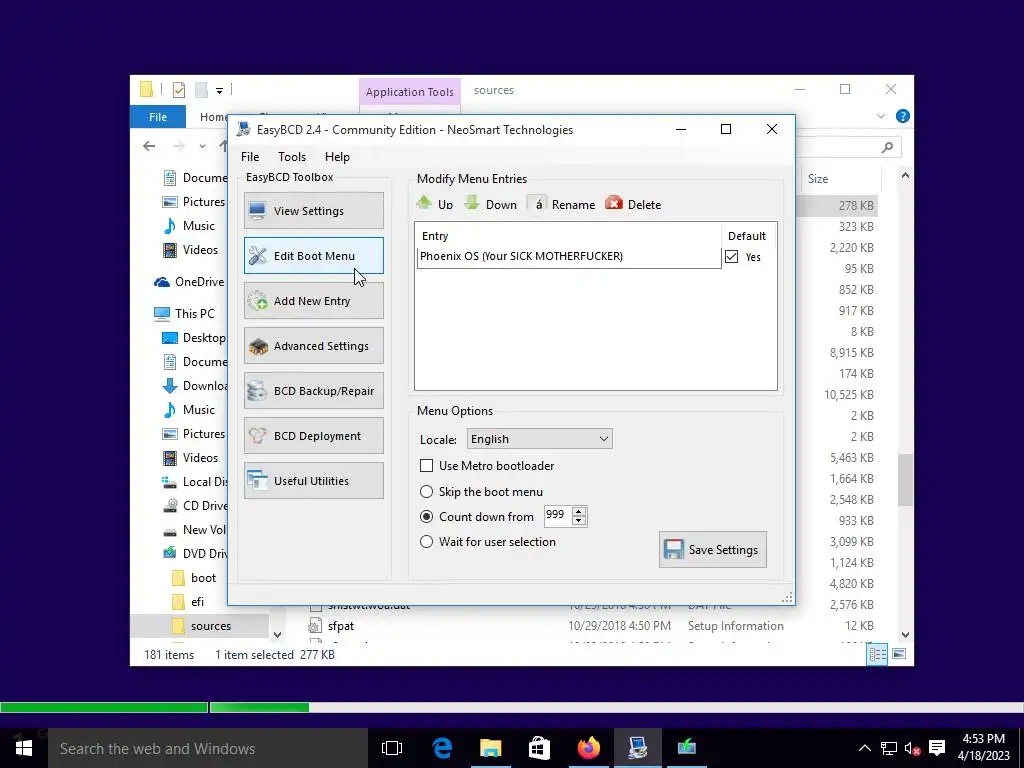Image resolution: width=1024 pixels, height=768 pixels.
Task: Show hidden system tray icons
Action: (x=864, y=748)
